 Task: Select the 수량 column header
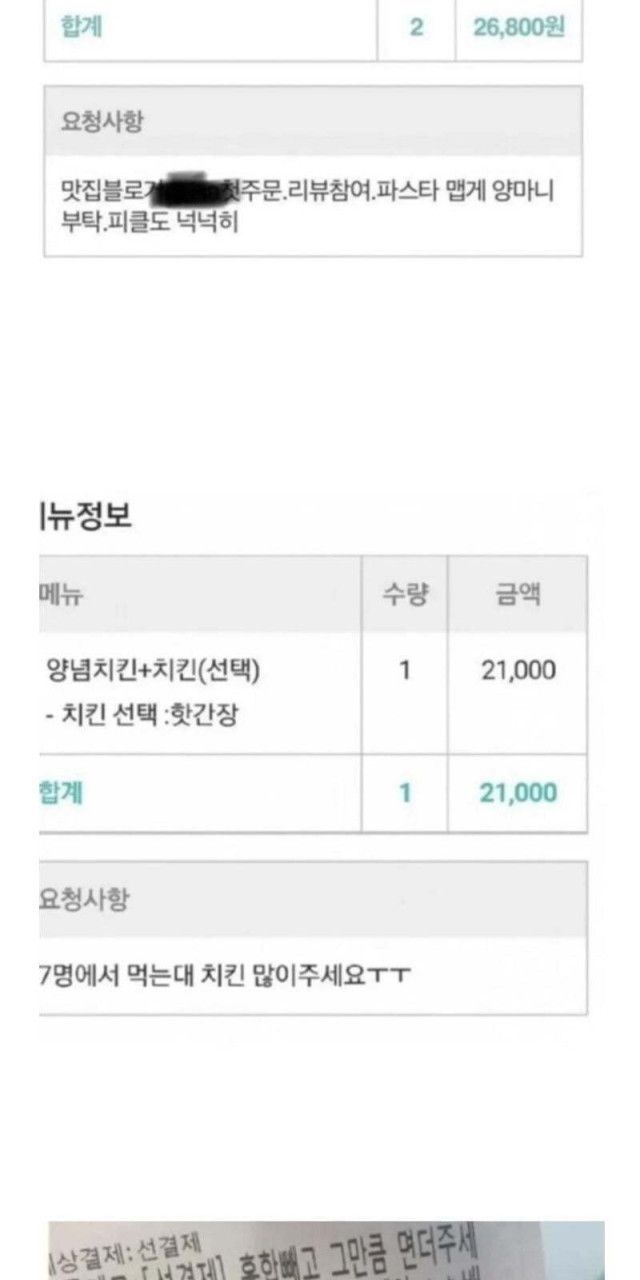coord(404,595)
